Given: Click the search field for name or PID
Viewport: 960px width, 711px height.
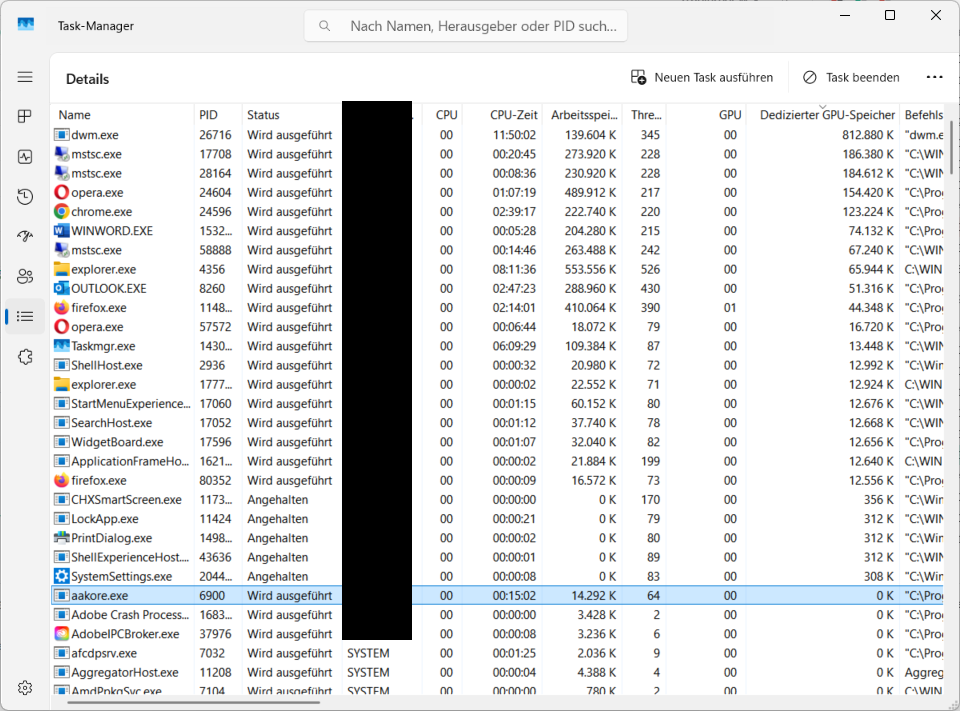Looking at the screenshot, I should [x=466, y=26].
